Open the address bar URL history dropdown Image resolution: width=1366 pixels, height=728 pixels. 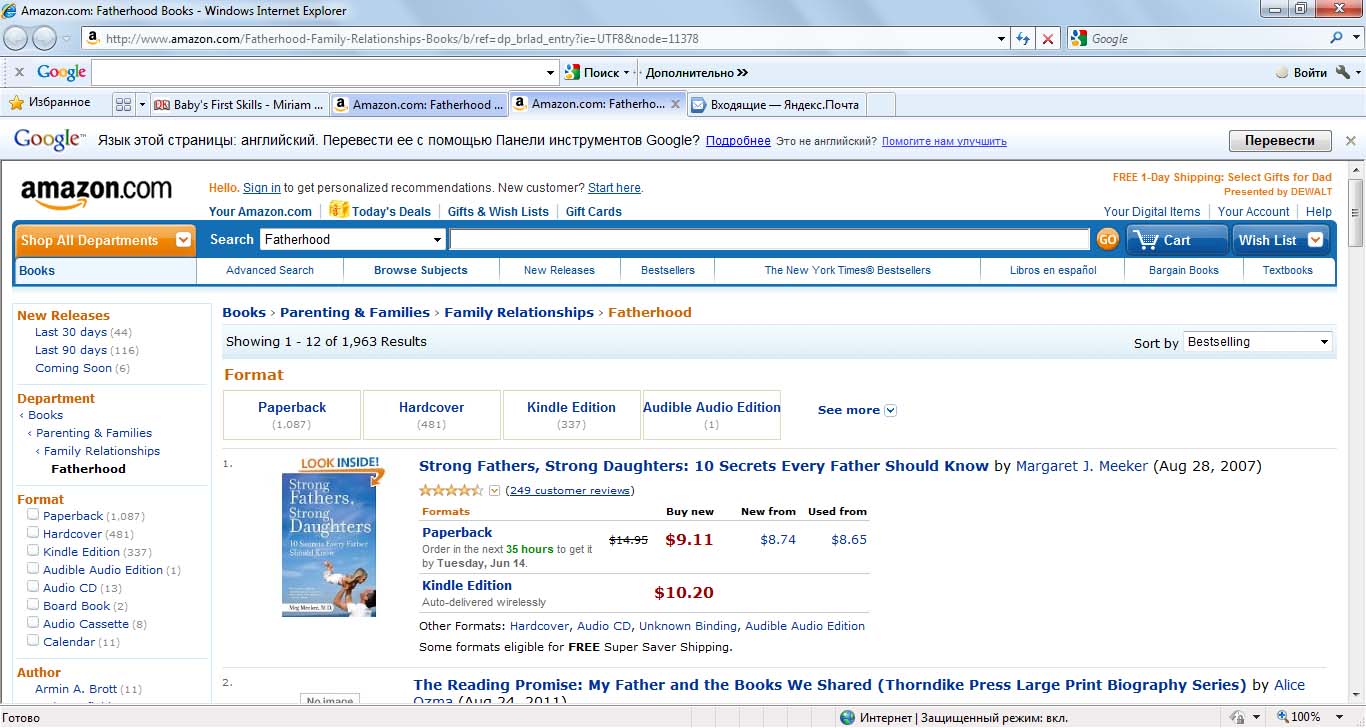tap(1002, 39)
